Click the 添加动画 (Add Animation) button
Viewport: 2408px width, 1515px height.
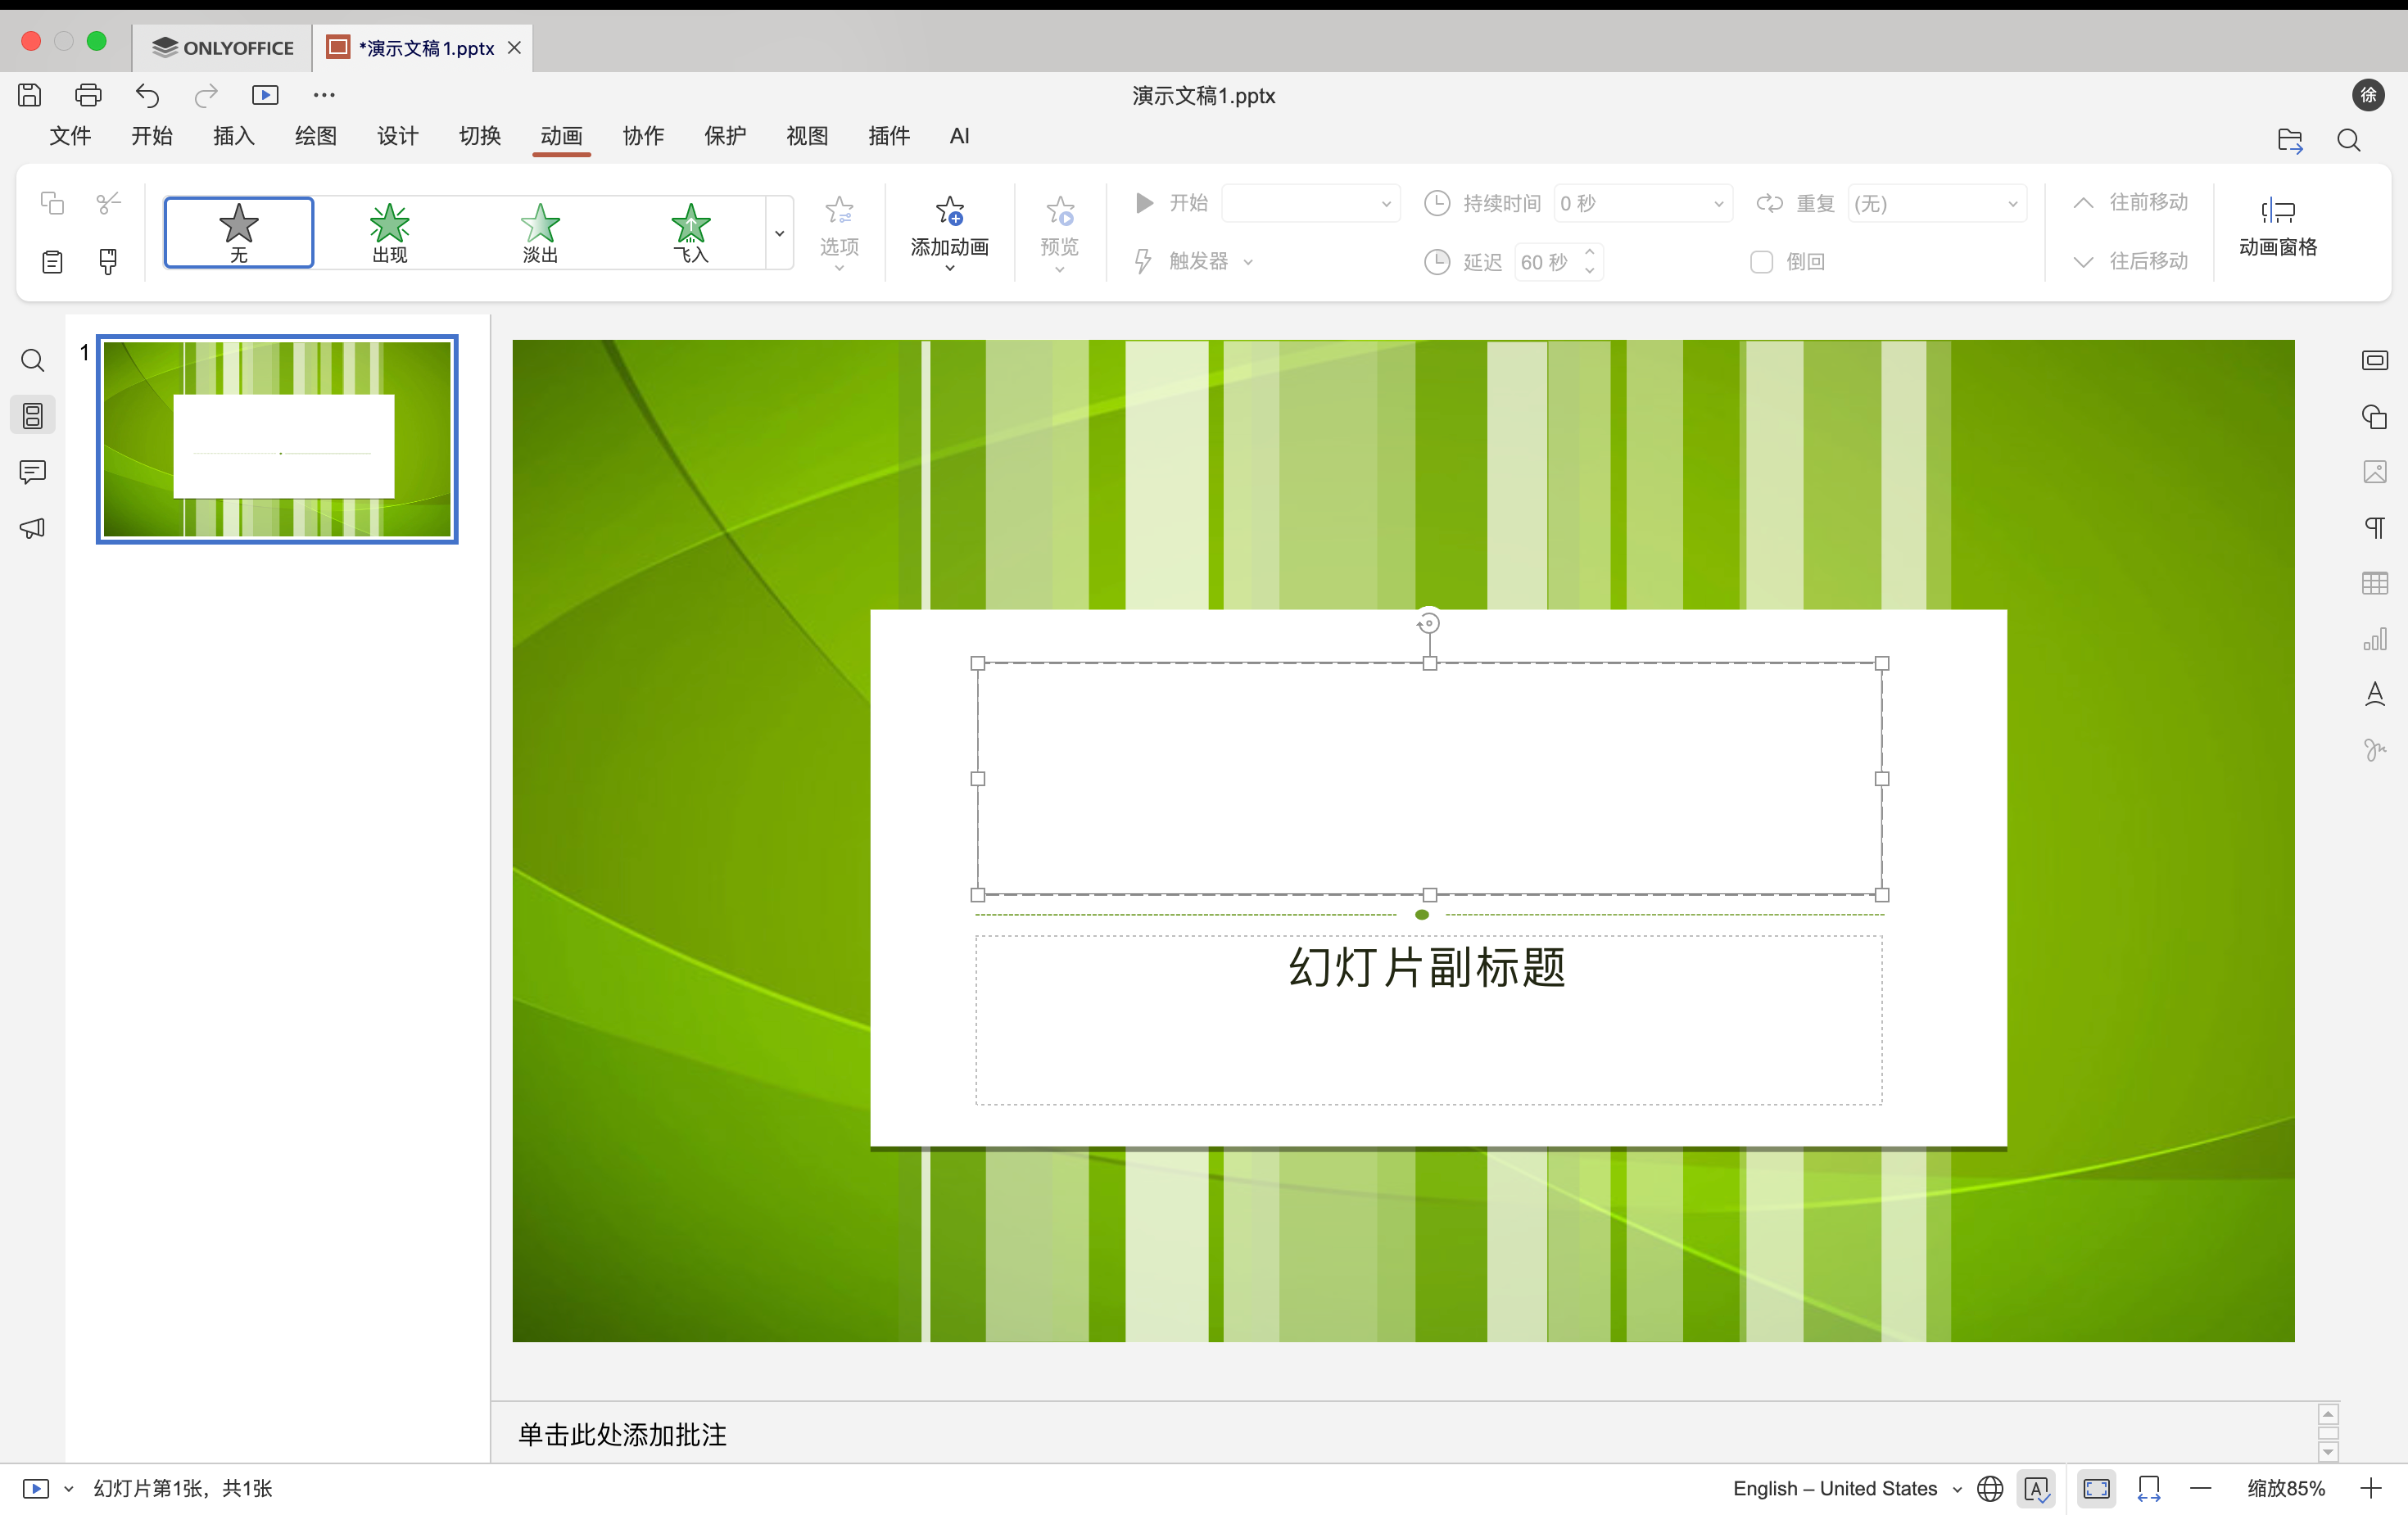coord(949,232)
